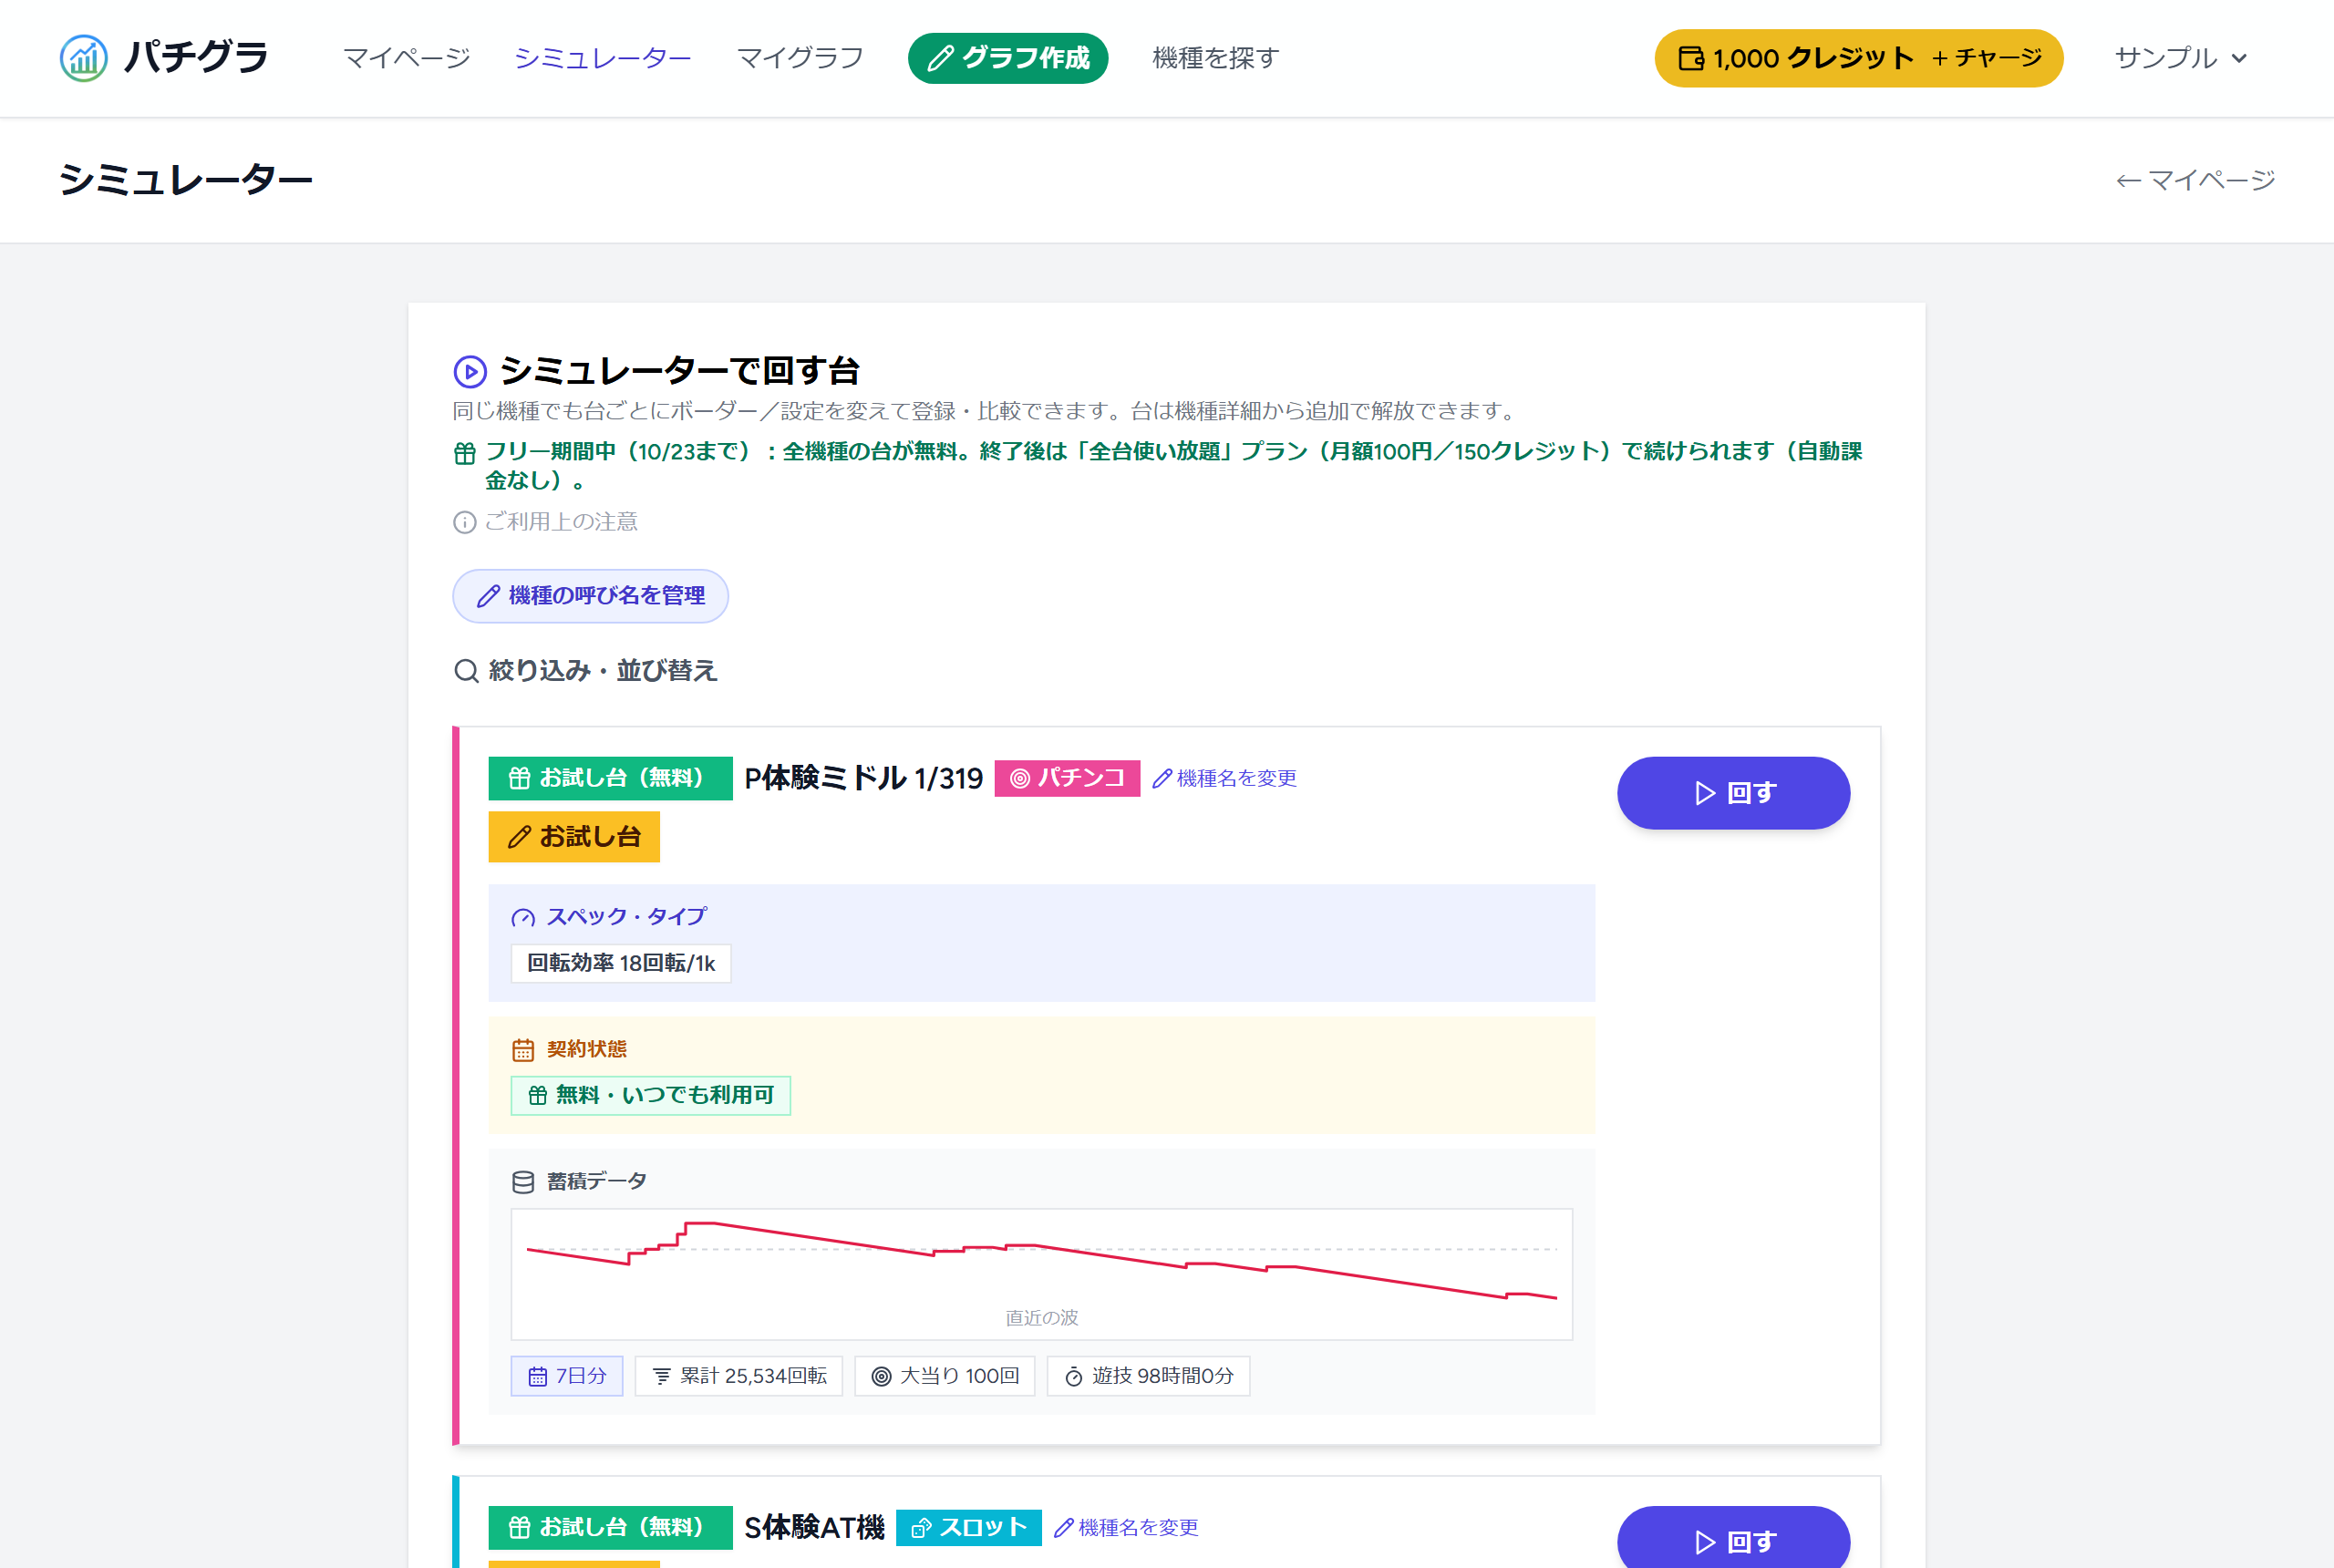Go to マイグラフ in the navigation
Viewport: 2334px width, 1568px height.
[800, 58]
